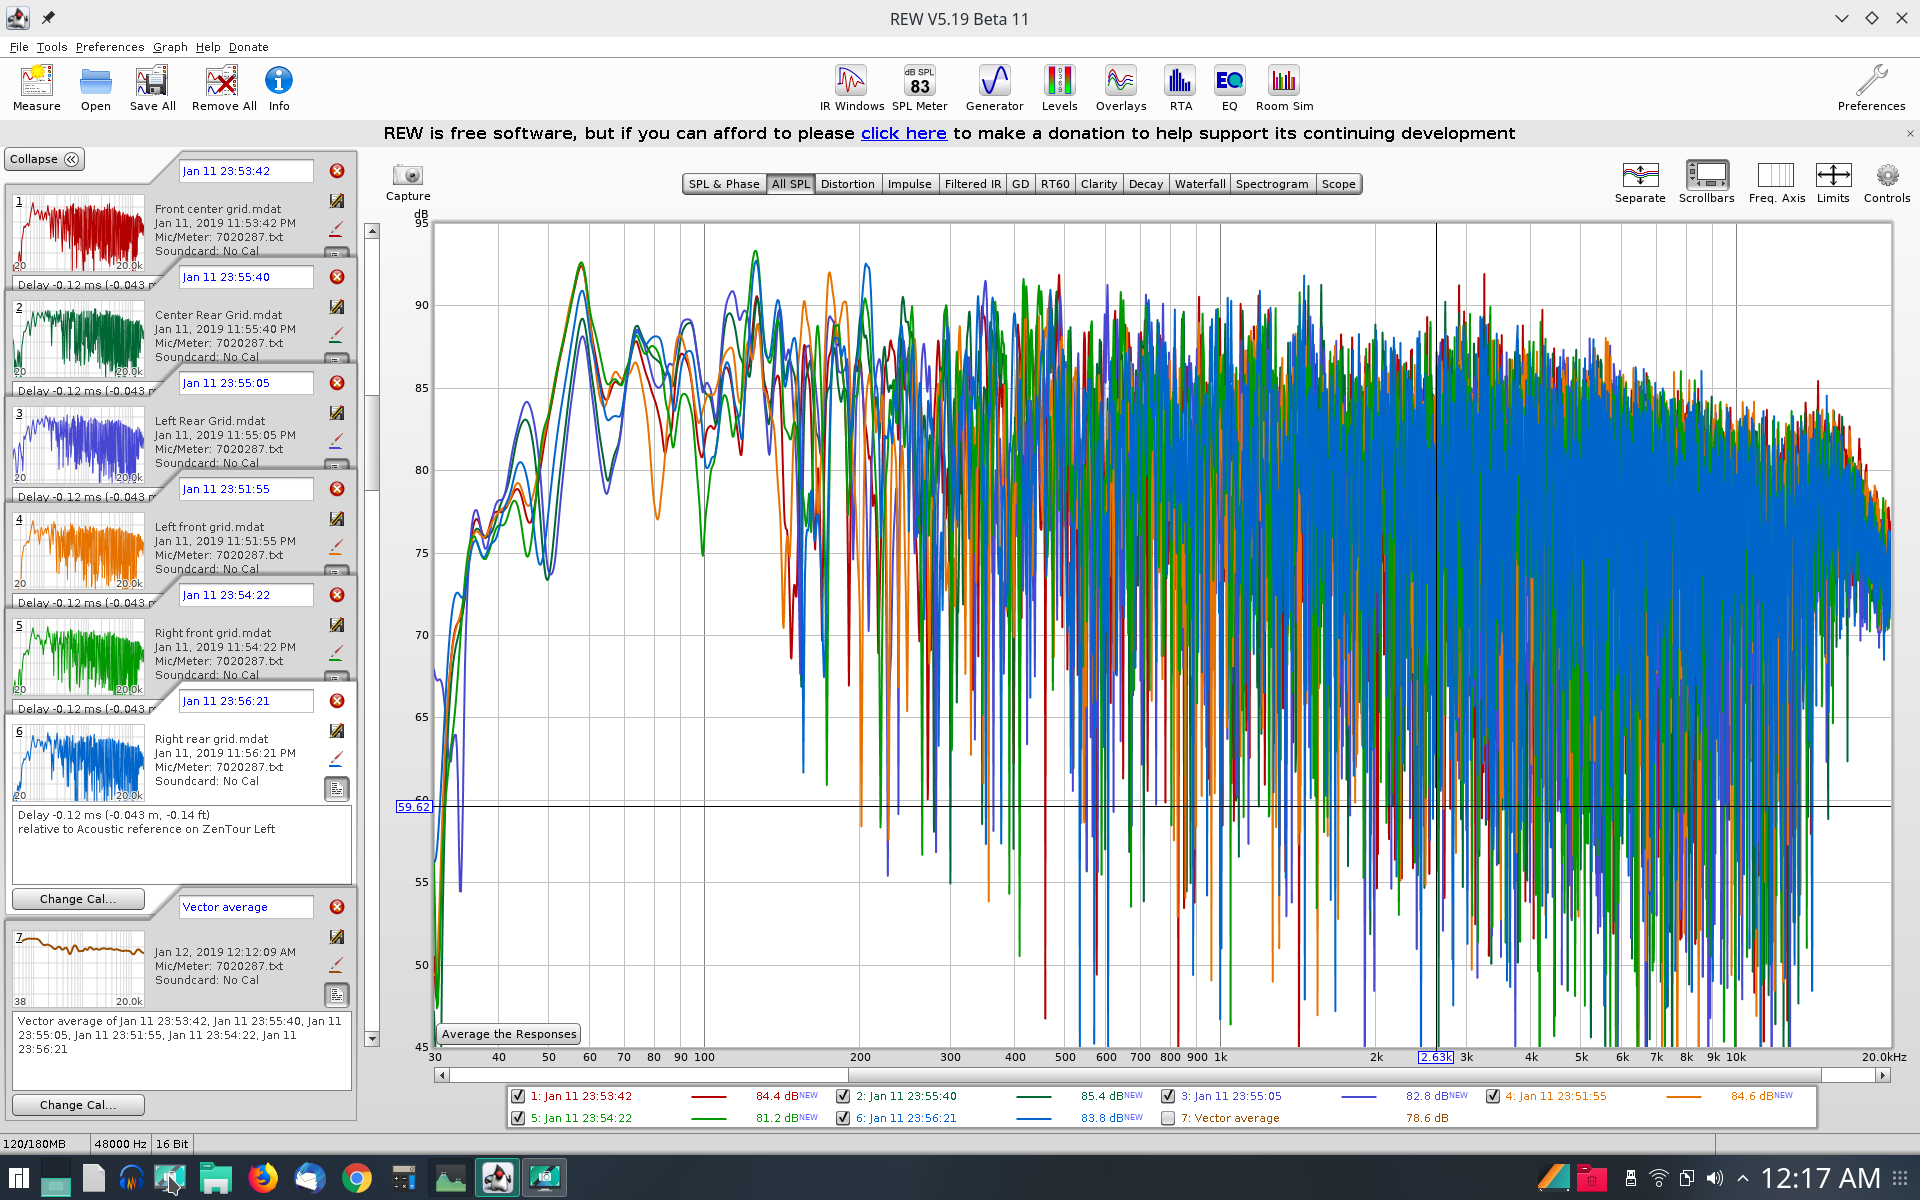
Task: Toggle checkbox for trace 5: Jan 11 23:54:22
Action: tap(518, 1118)
